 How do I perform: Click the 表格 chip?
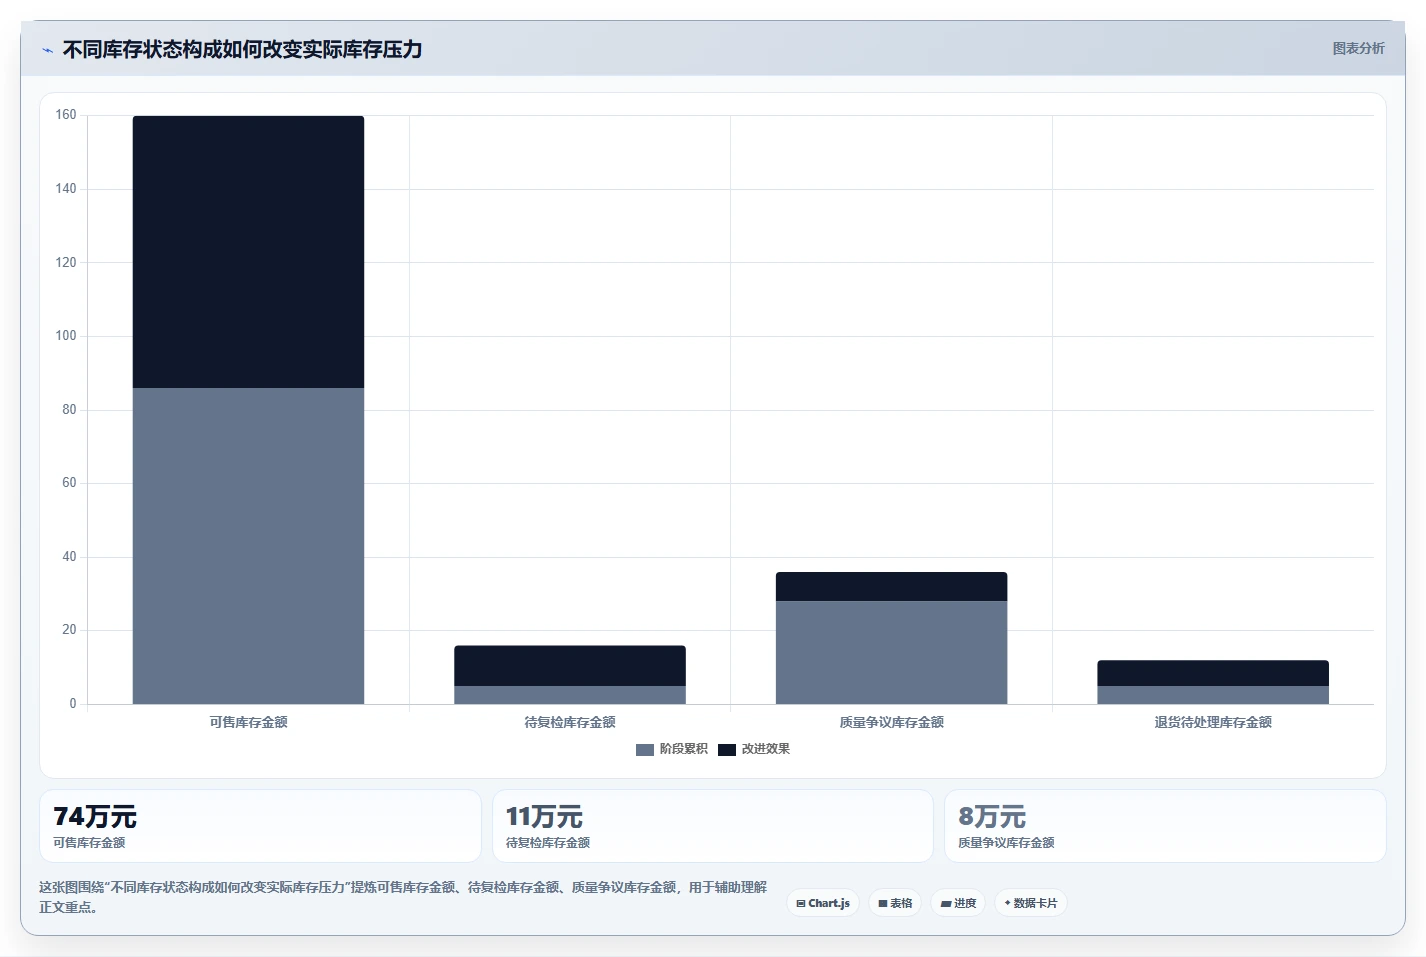[x=895, y=903]
